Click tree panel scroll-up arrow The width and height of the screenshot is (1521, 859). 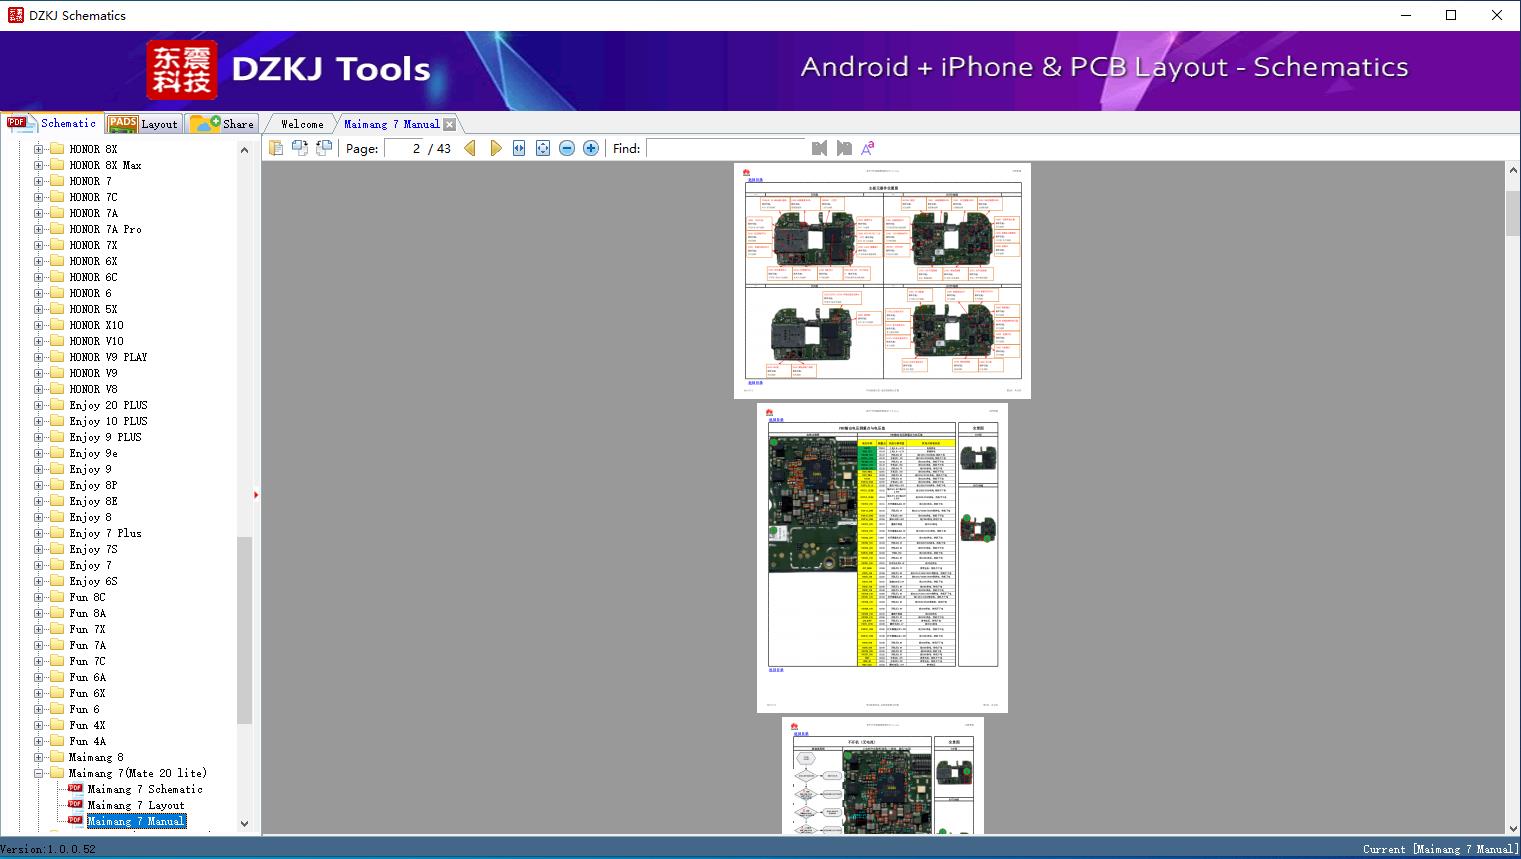tap(244, 150)
